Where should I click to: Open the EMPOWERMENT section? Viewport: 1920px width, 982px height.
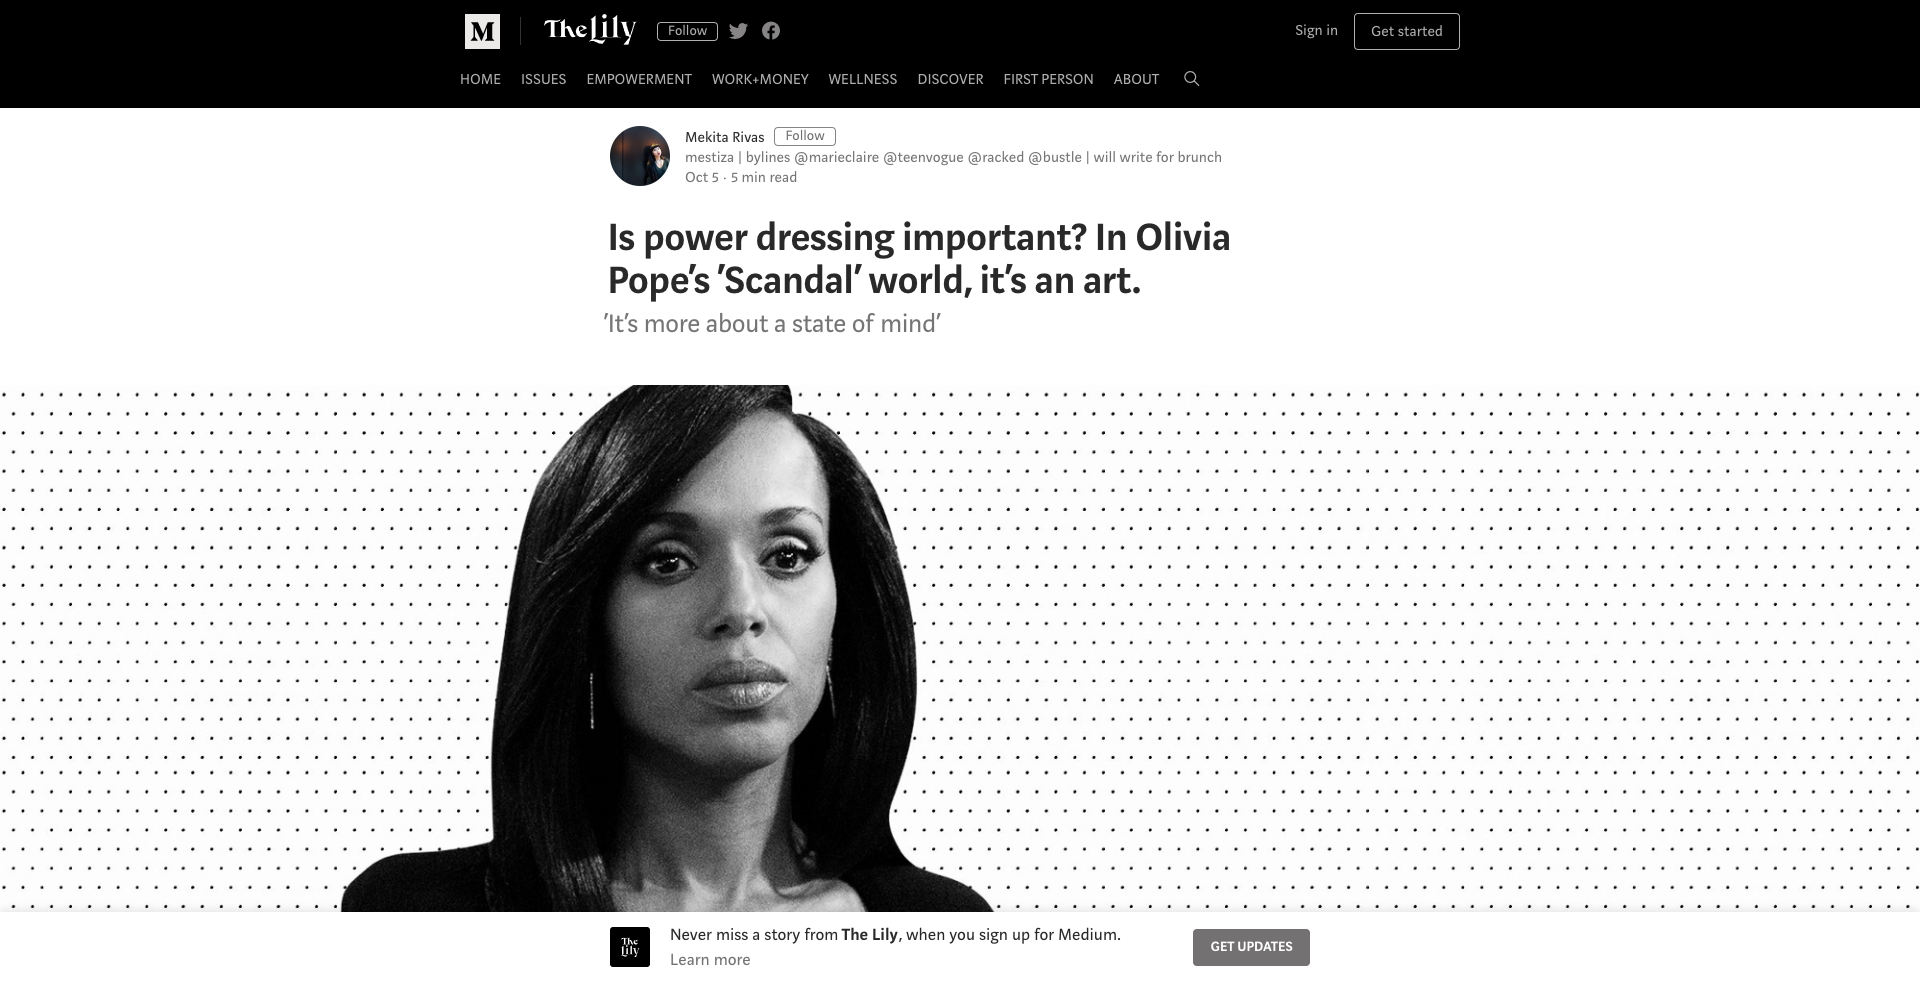point(639,79)
